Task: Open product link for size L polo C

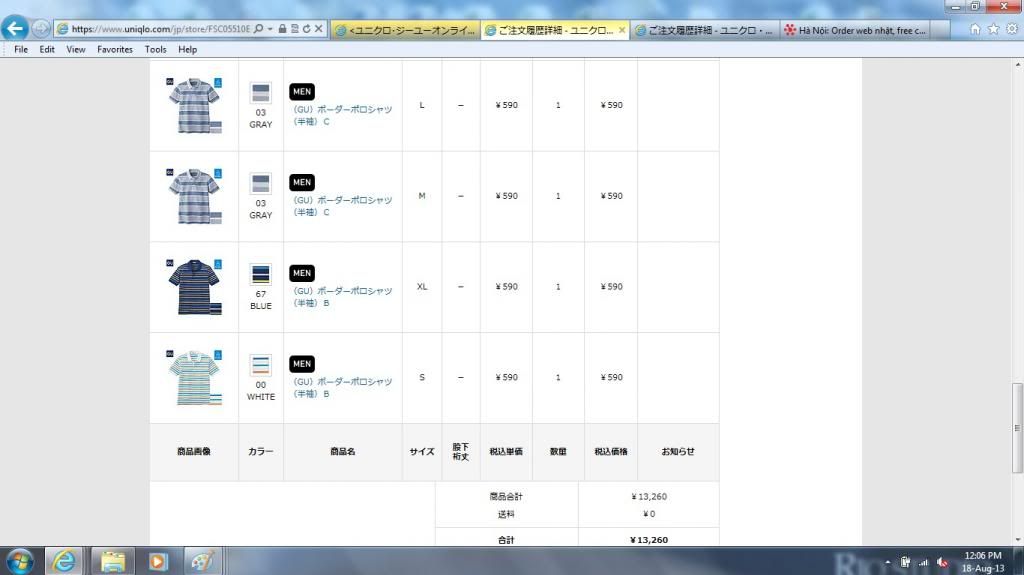Action: [x=342, y=115]
